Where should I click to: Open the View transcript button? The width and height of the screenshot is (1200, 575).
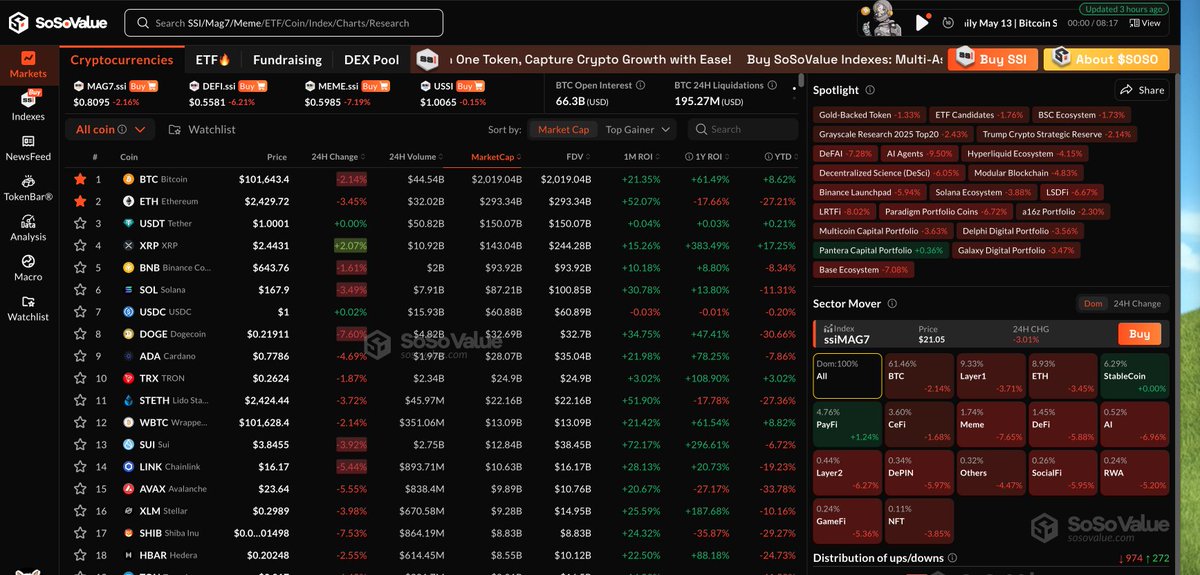(x=1145, y=23)
